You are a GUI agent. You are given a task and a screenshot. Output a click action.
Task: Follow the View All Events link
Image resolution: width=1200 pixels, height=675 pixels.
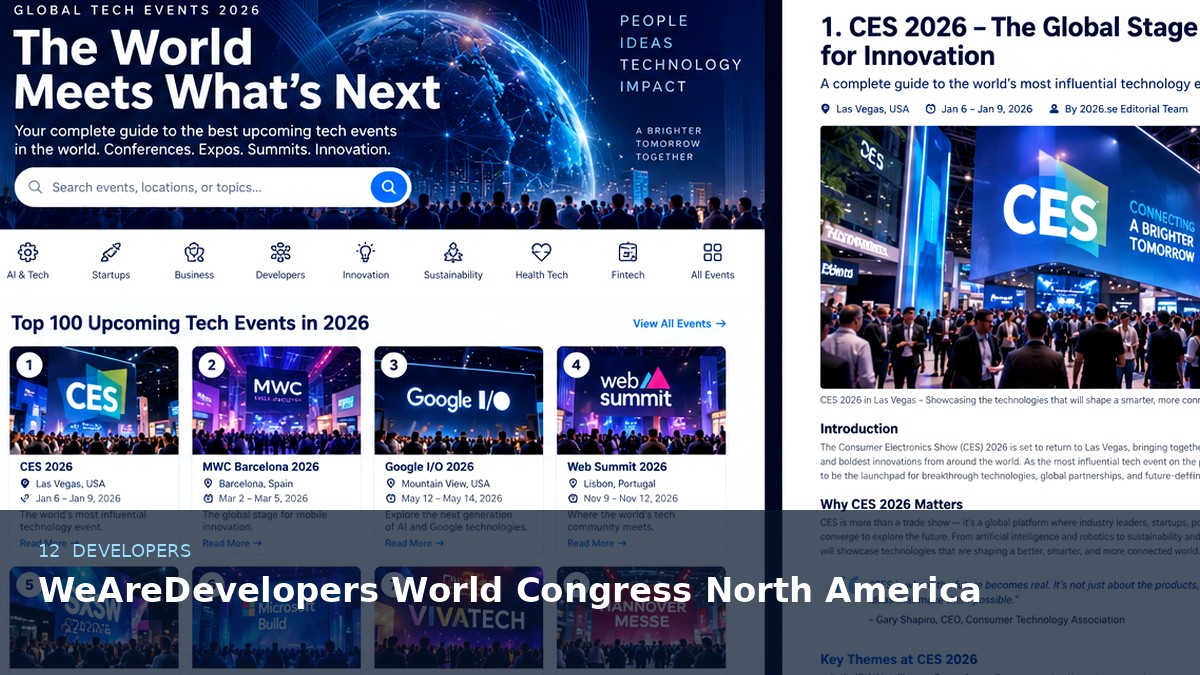pyautogui.click(x=679, y=323)
